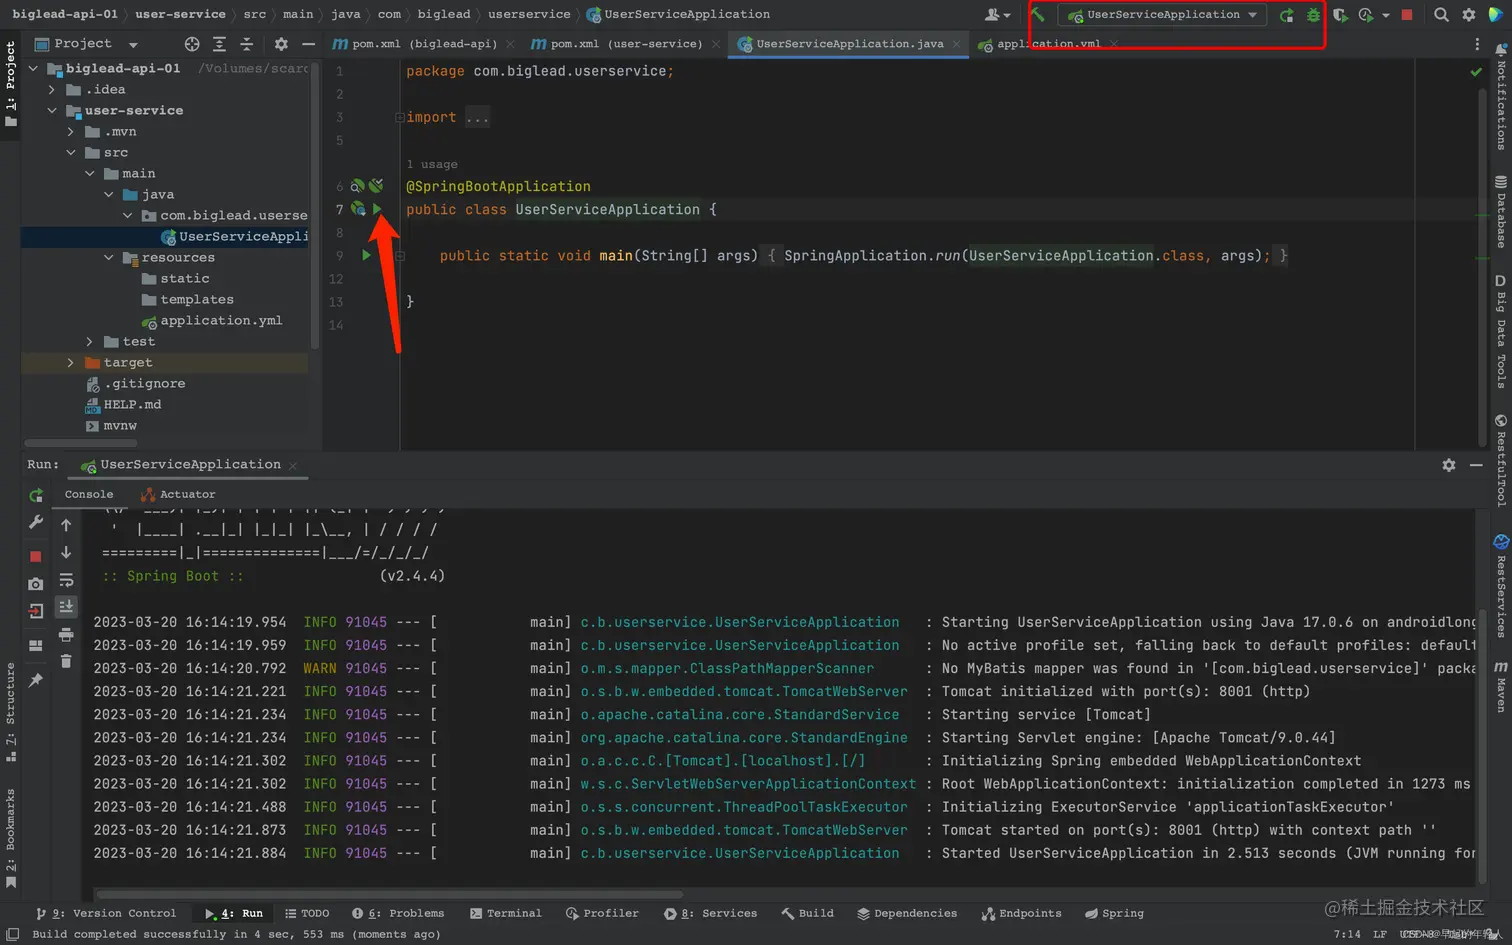This screenshot has height=945, width=1512.
Task: Select UserServiceAppli… class in the project tree
Action: [x=234, y=236]
